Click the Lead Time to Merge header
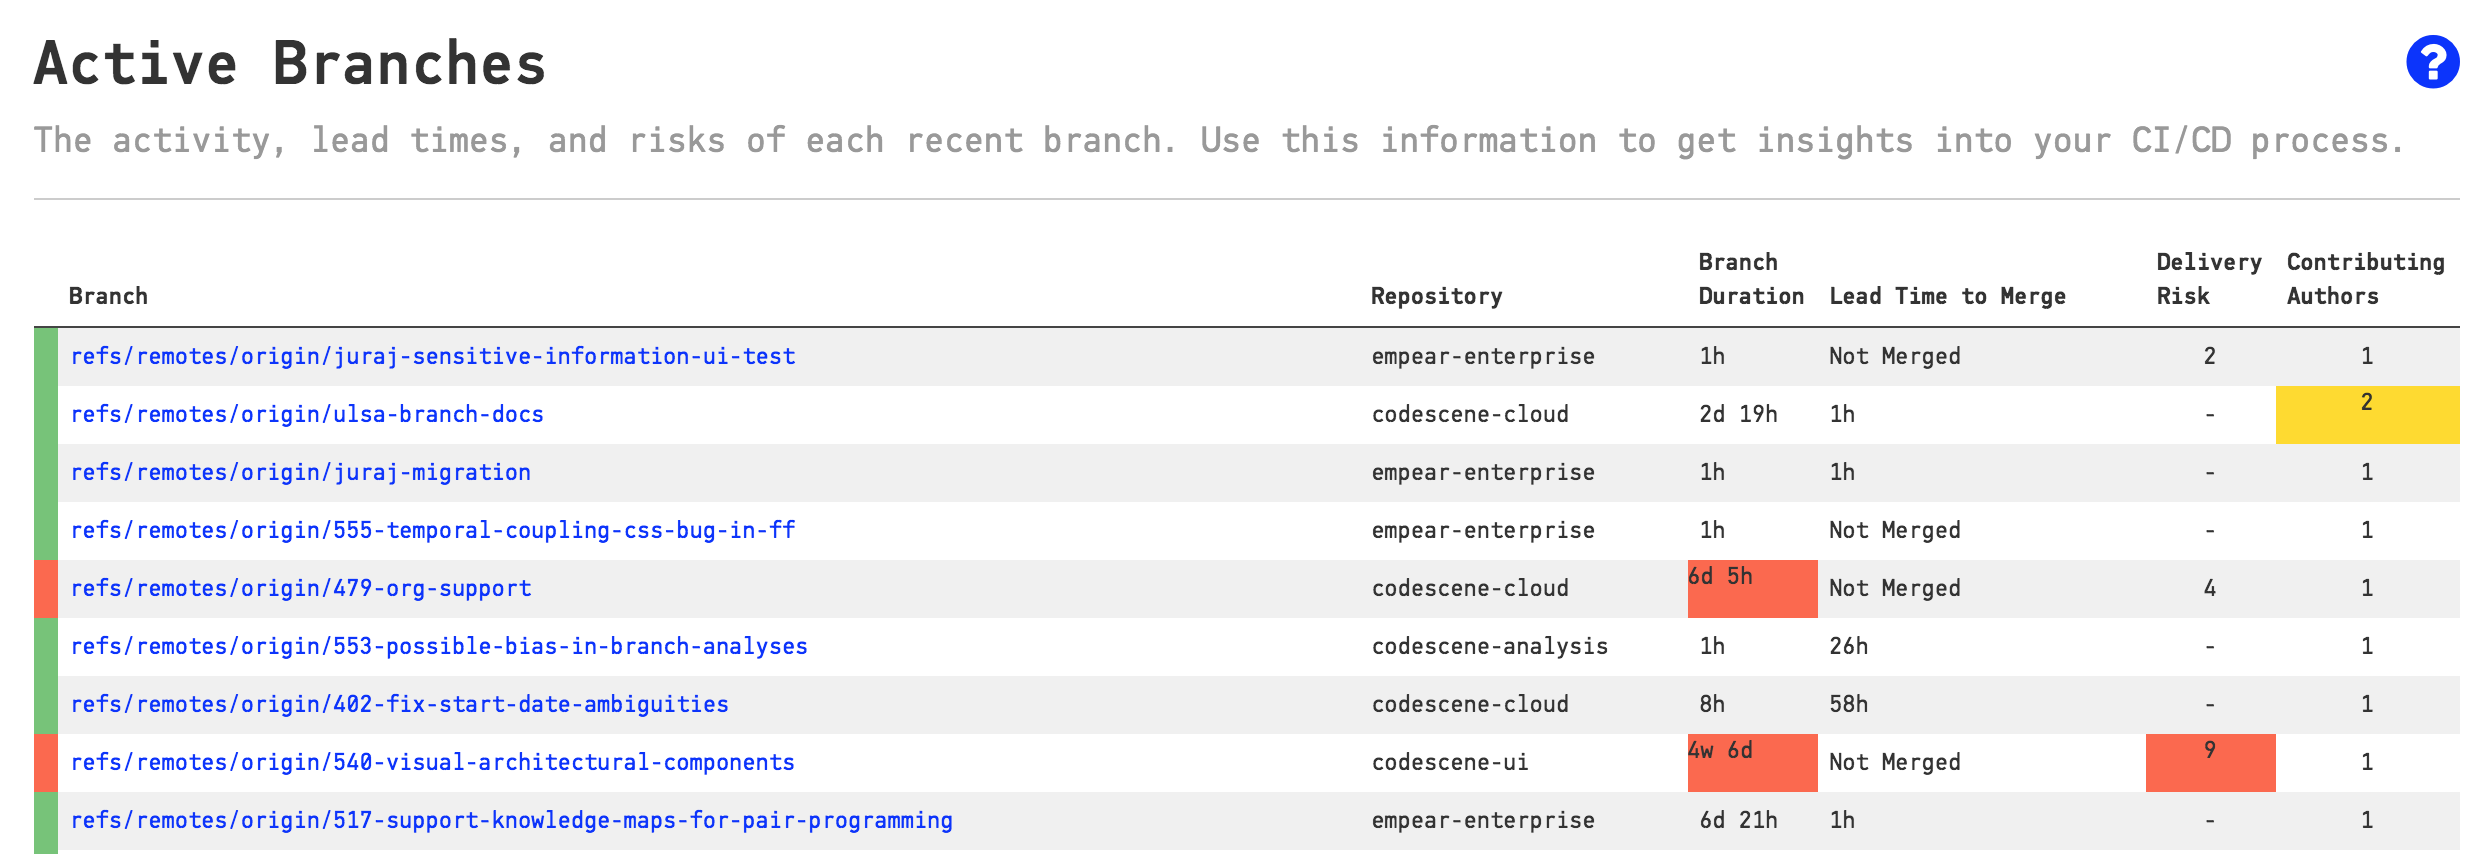Image resolution: width=2474 pixels, height=854 pixels. [1947, 296]
